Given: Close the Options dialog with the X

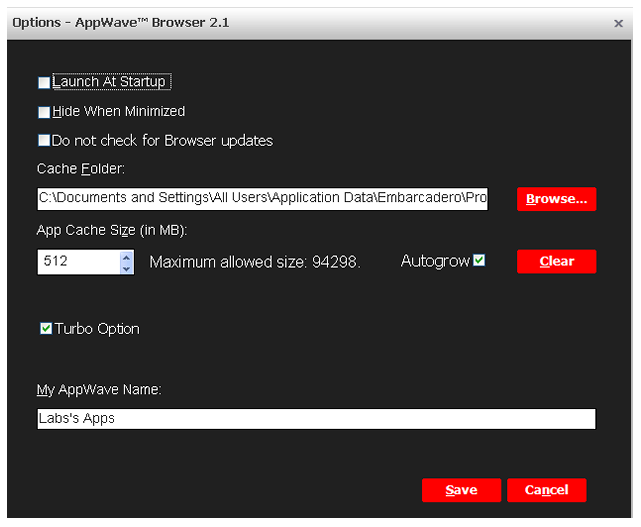Looking at the screenshot, I should [618, 24].
